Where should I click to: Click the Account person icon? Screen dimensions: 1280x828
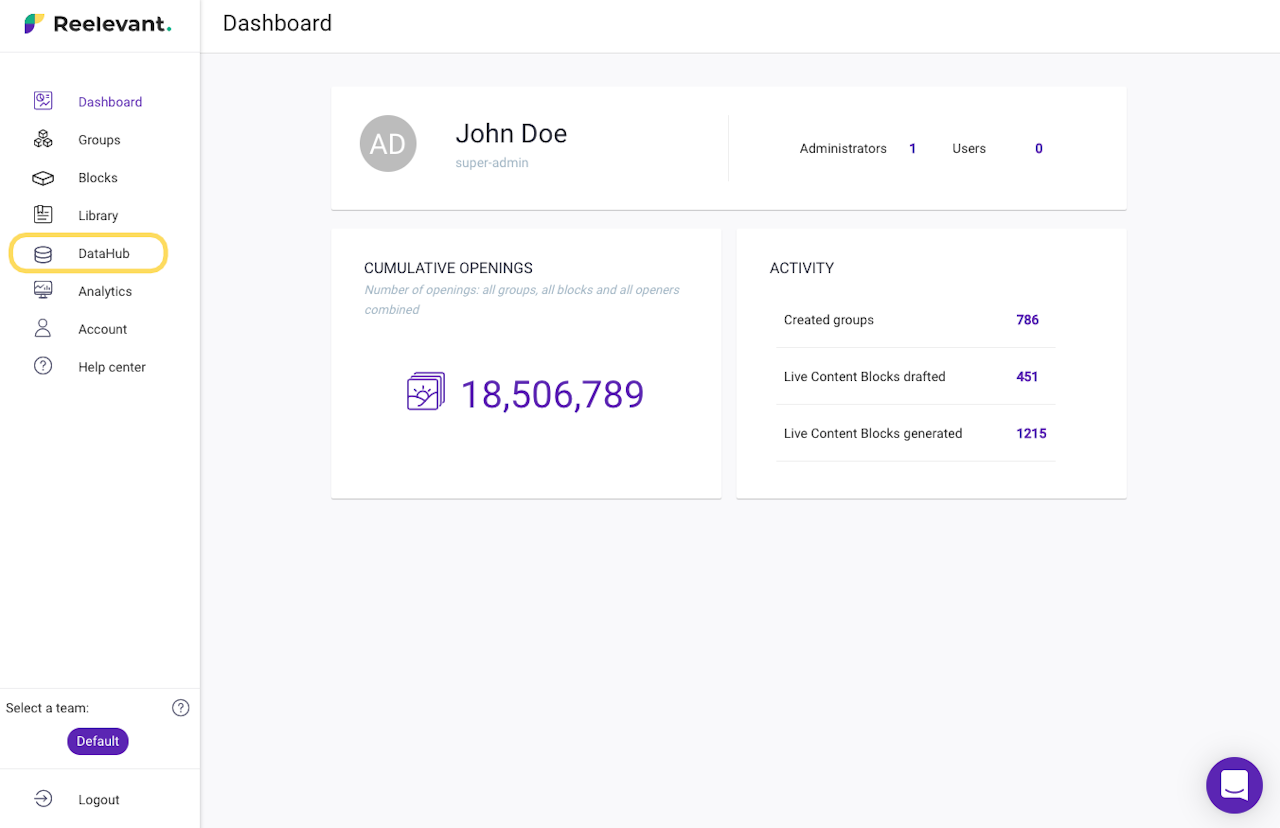click(x=43, y=329)
